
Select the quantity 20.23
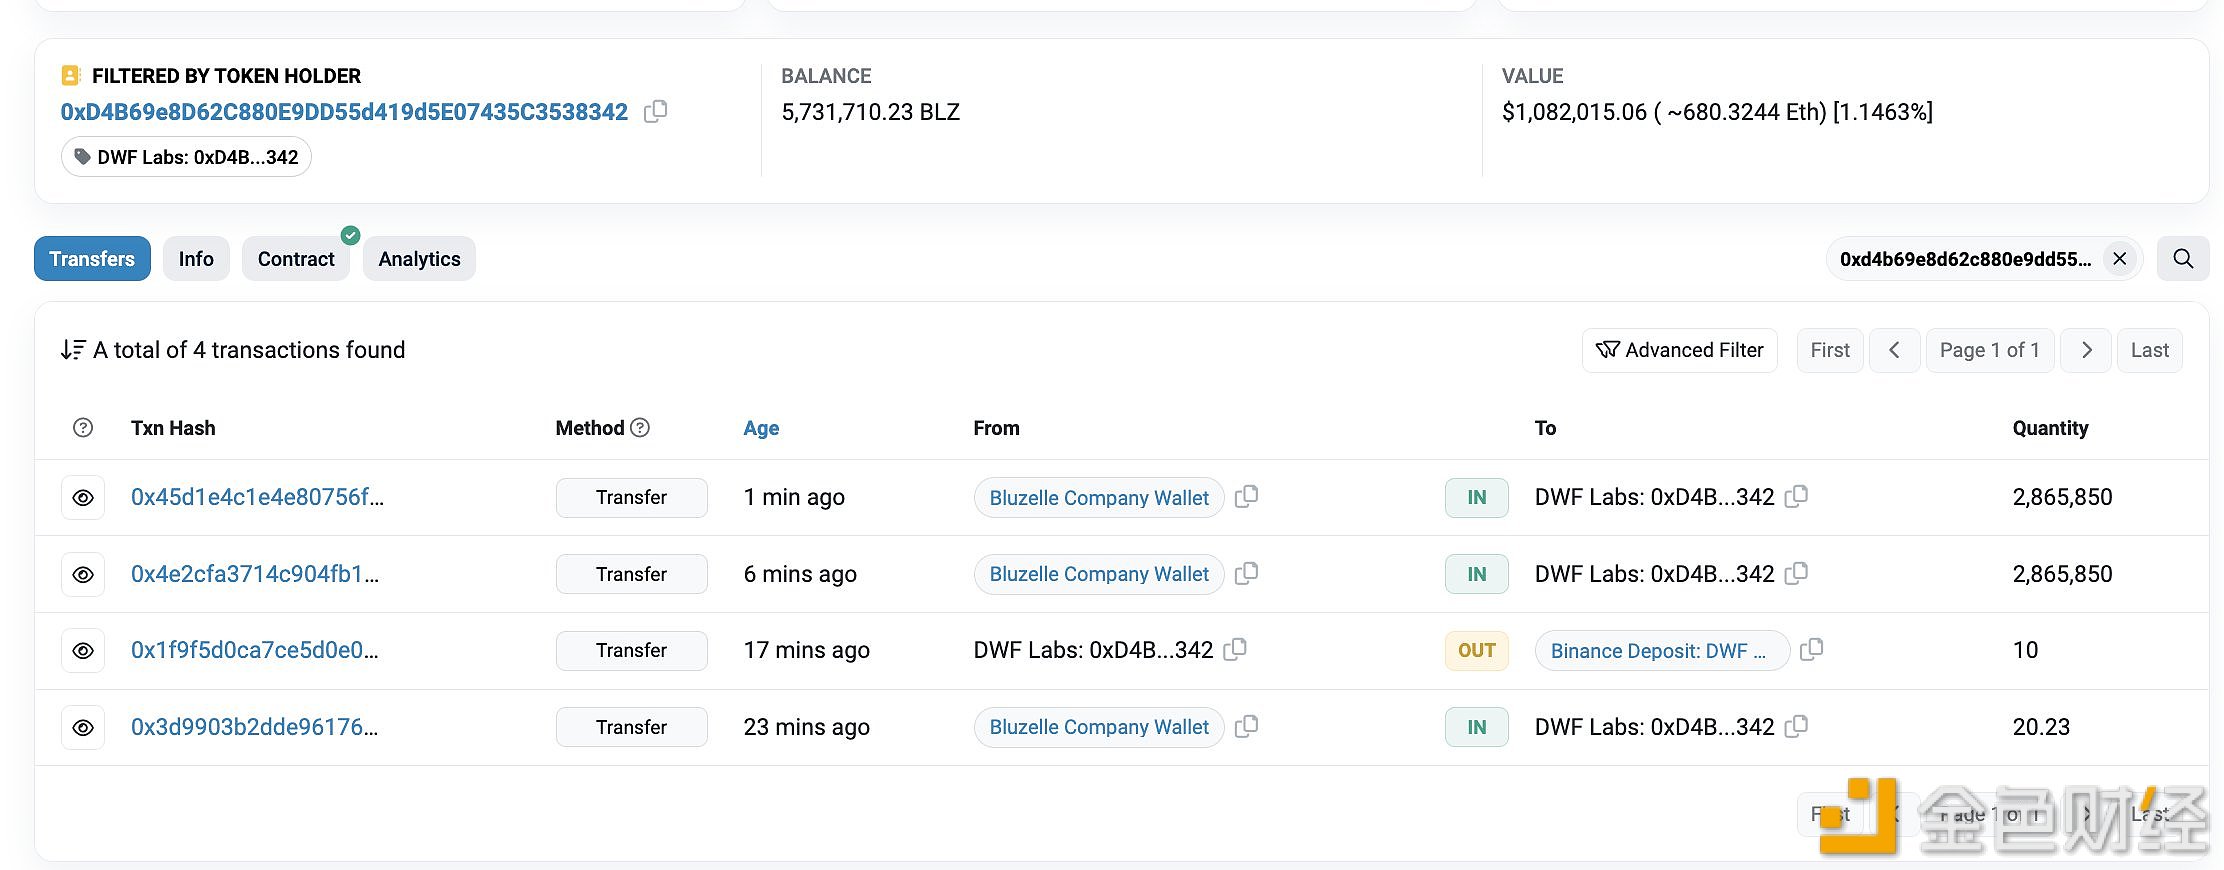2041,727
